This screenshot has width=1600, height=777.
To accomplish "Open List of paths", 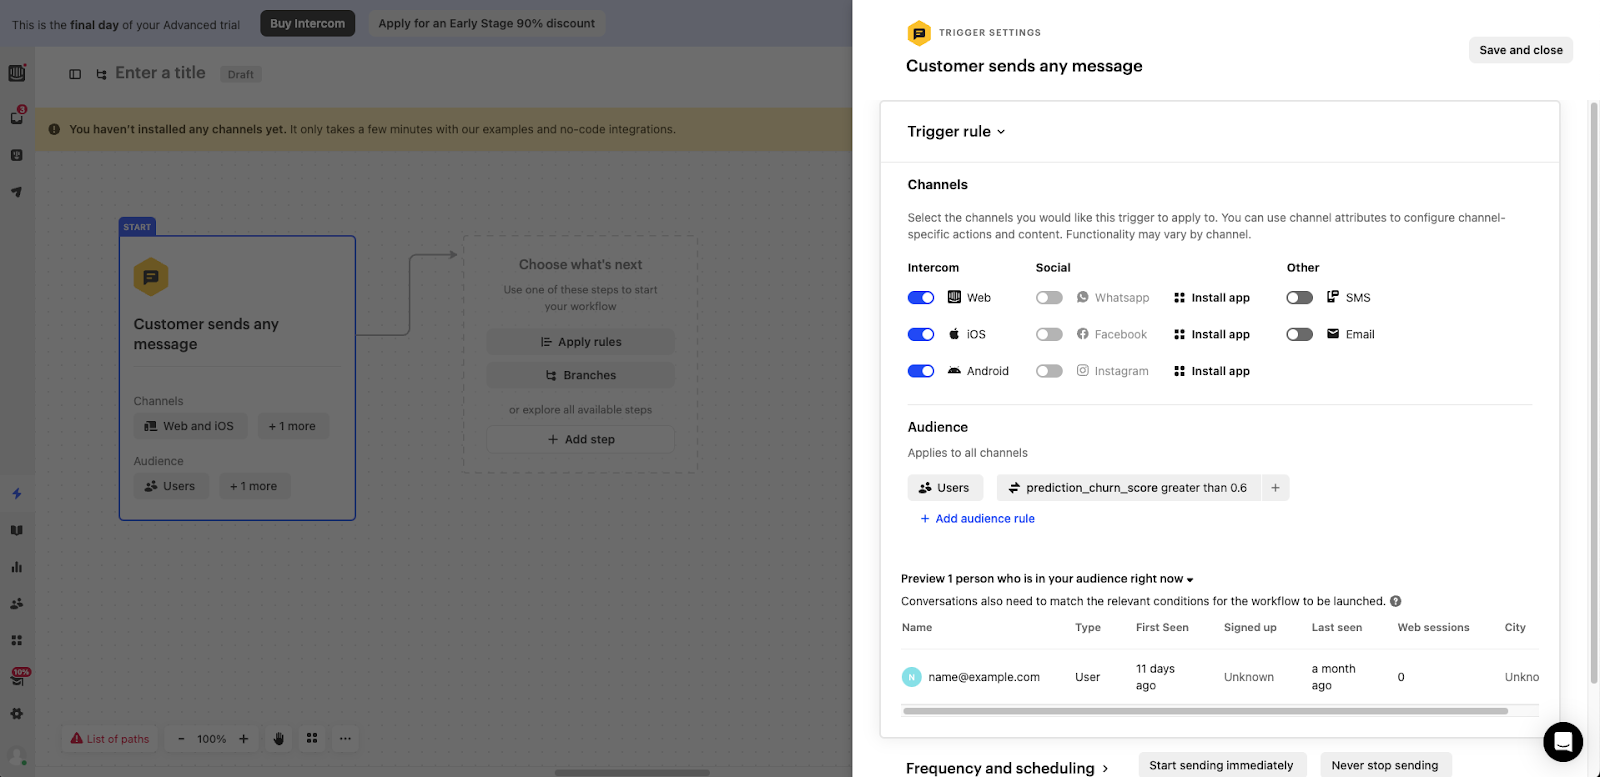I will pos(110,739).
